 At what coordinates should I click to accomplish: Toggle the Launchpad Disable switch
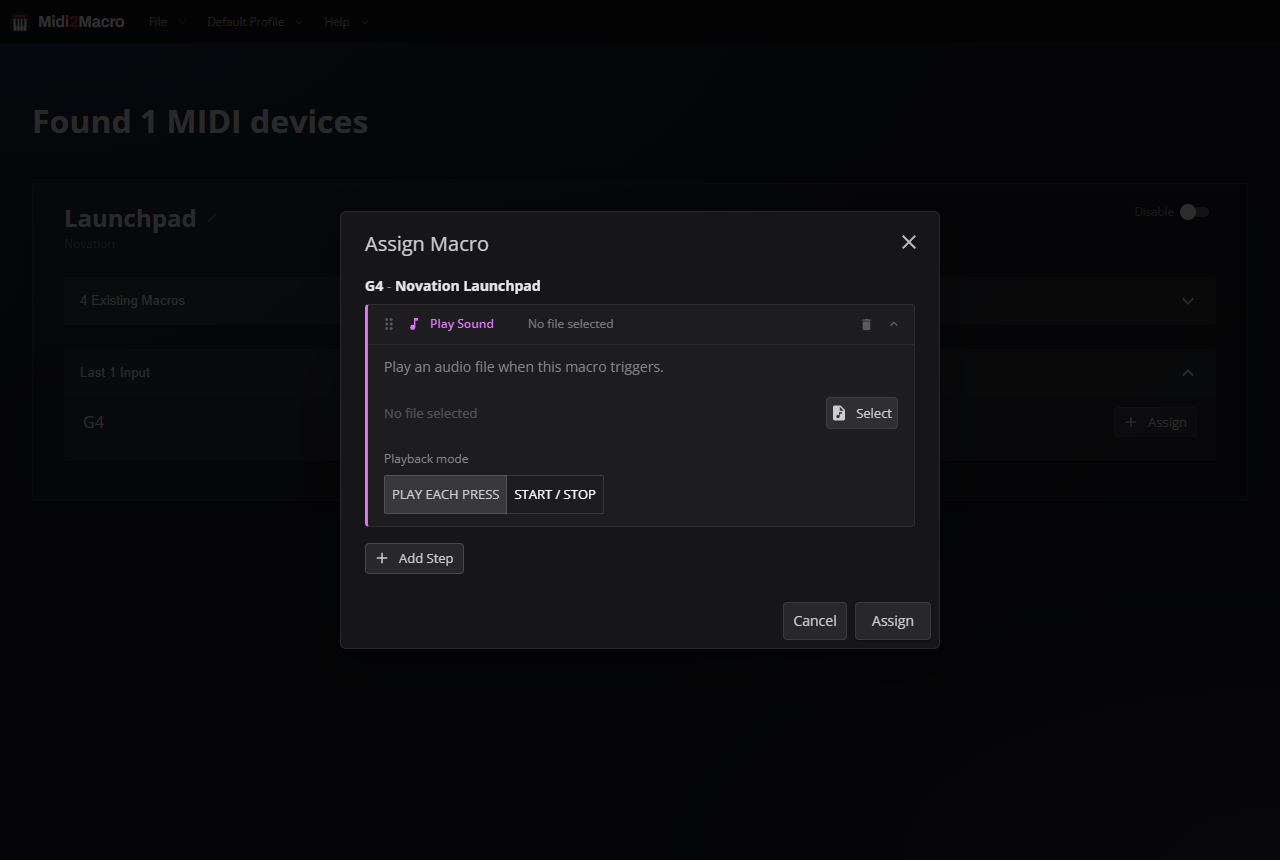(1194, 212)
